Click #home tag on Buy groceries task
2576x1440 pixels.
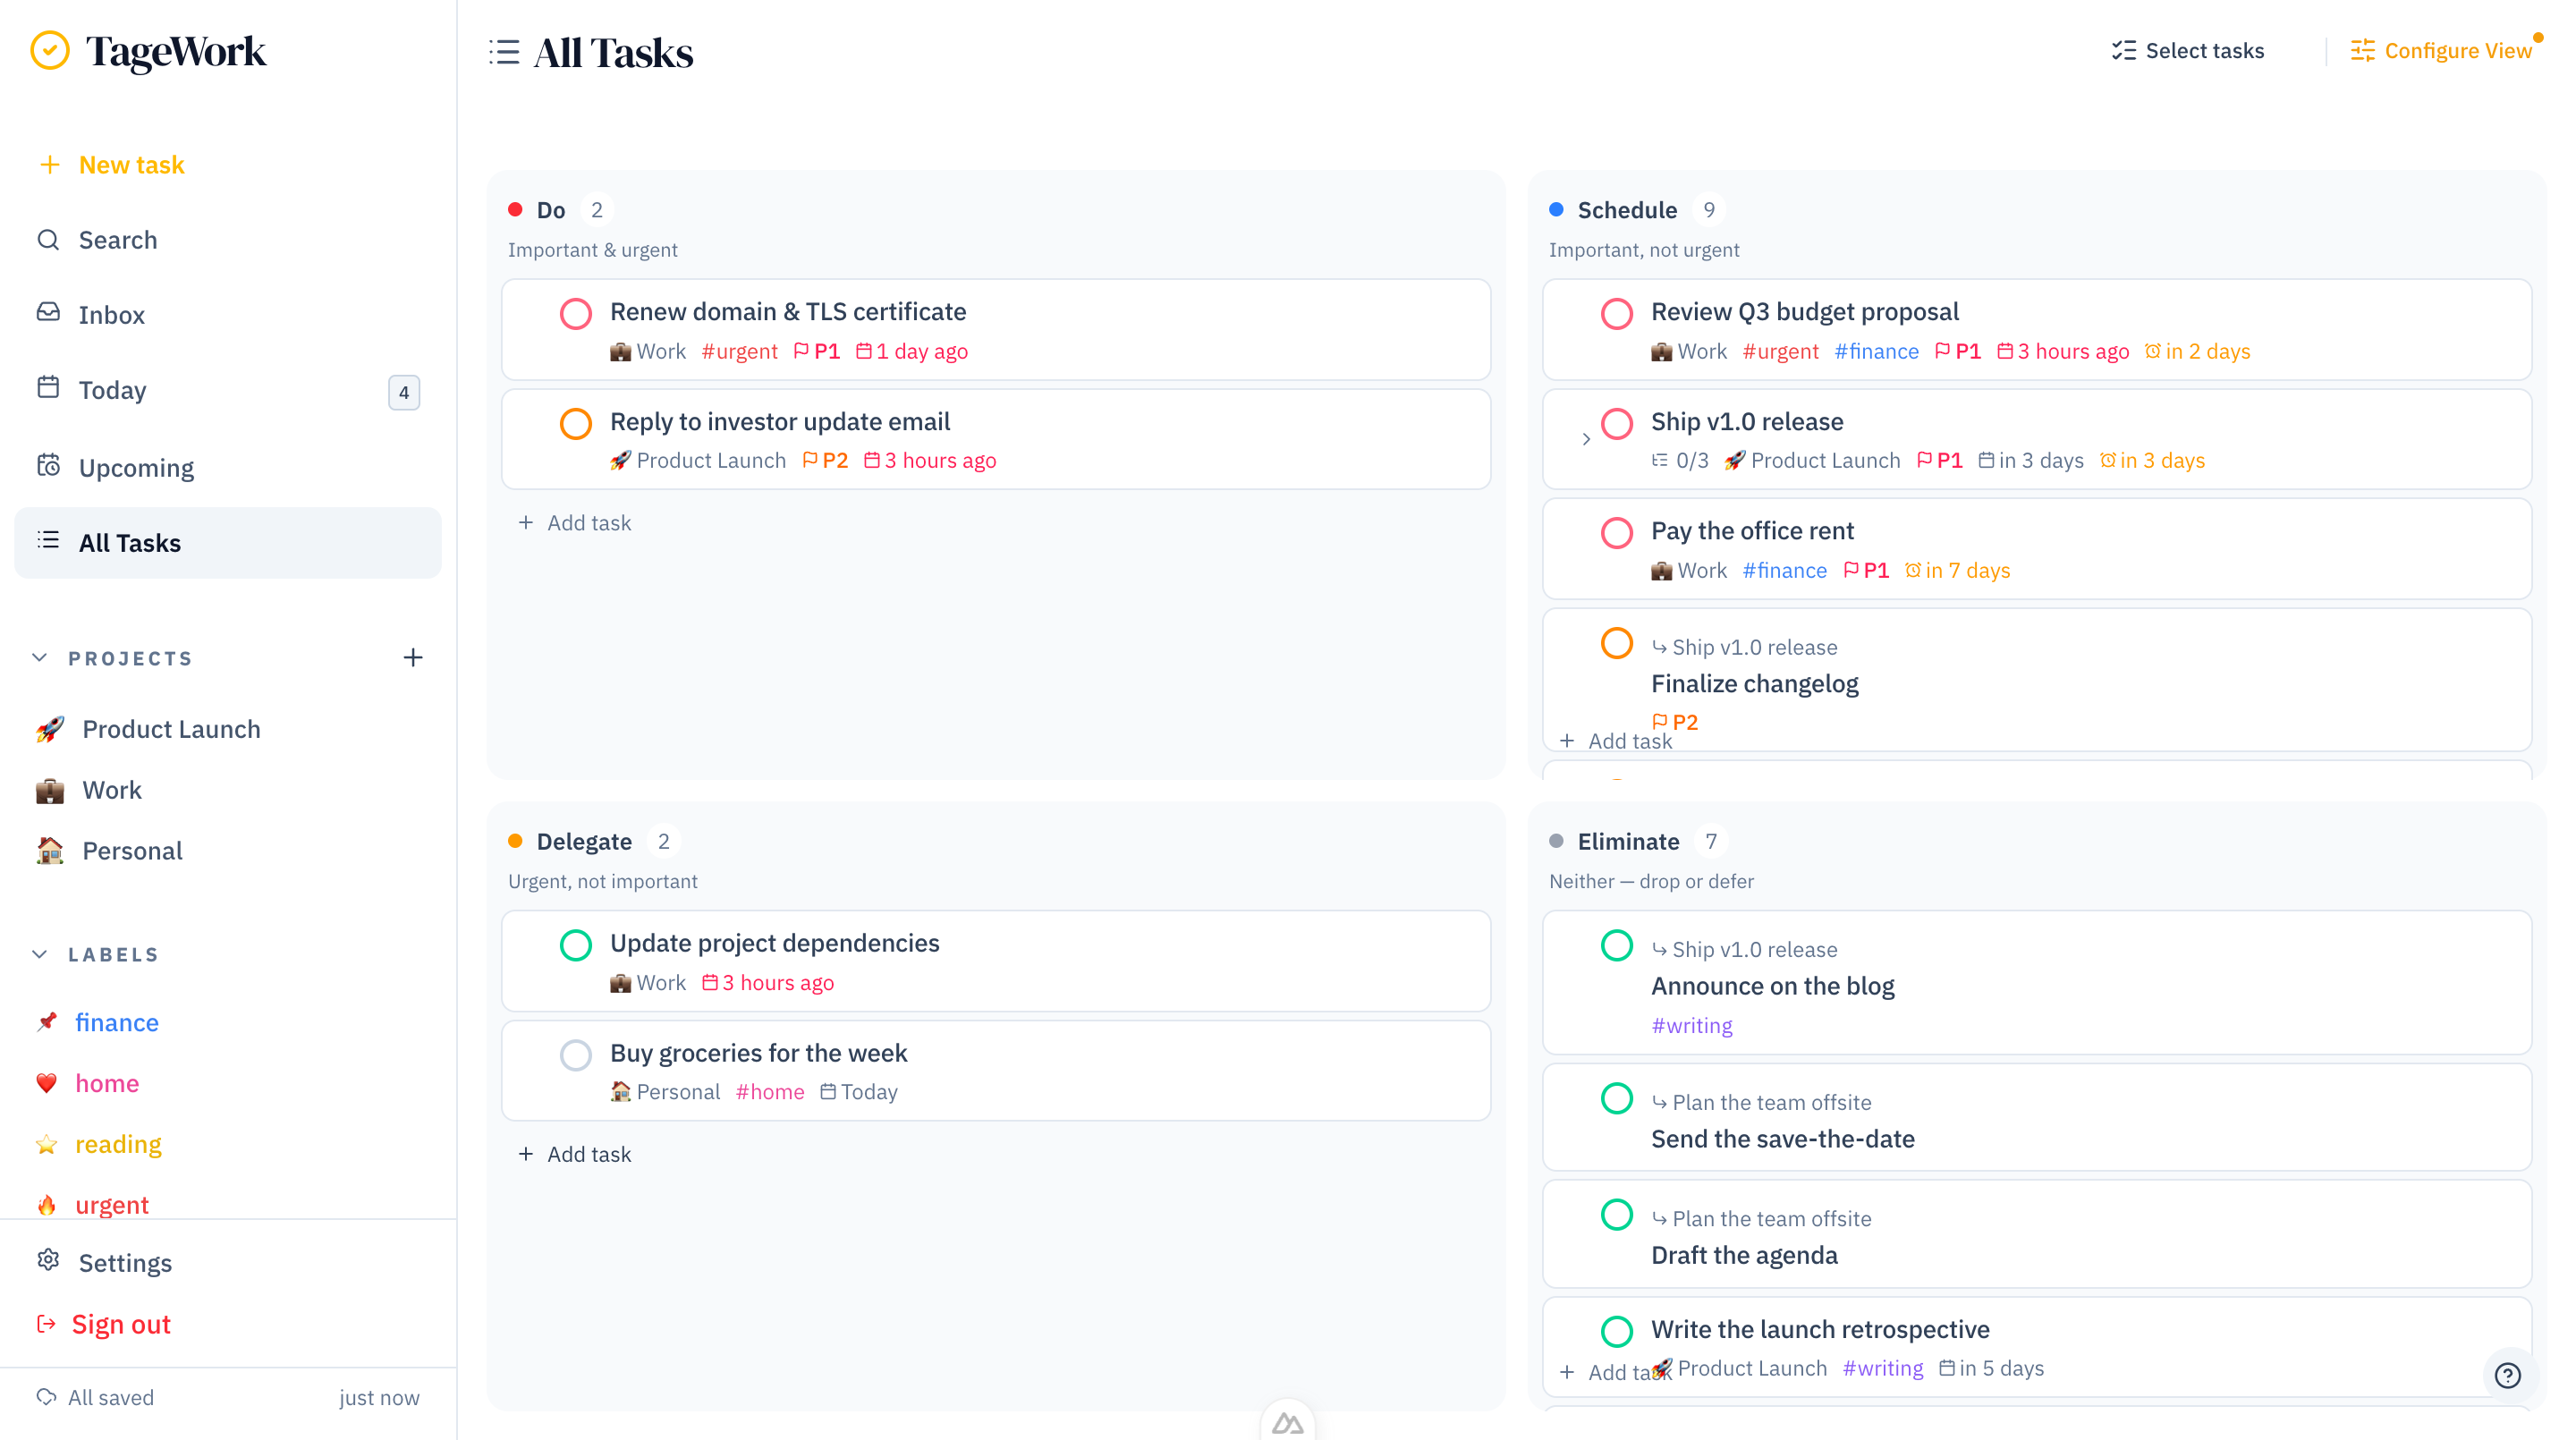point(770,1092)
